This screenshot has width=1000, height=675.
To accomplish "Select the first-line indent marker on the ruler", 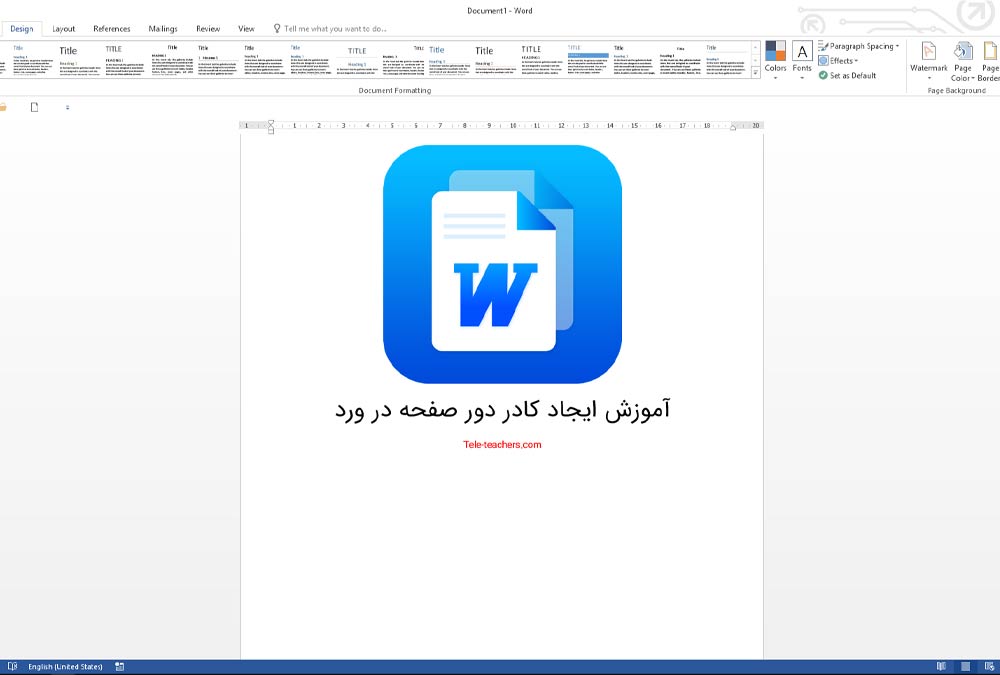I will click(270, 122).
